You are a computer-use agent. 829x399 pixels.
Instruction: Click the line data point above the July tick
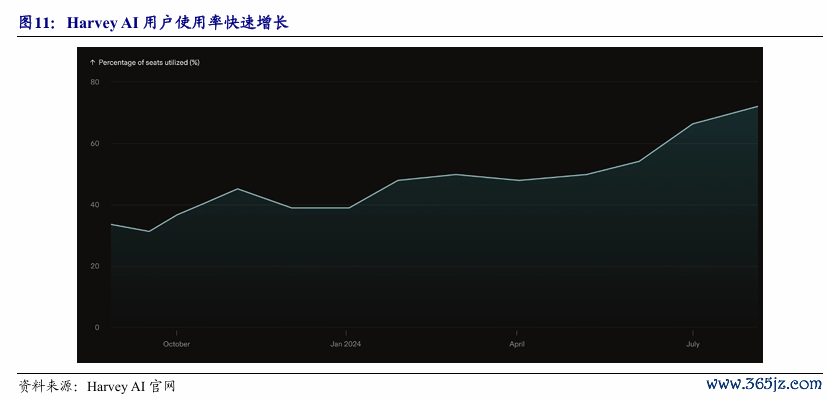[693, 124]
